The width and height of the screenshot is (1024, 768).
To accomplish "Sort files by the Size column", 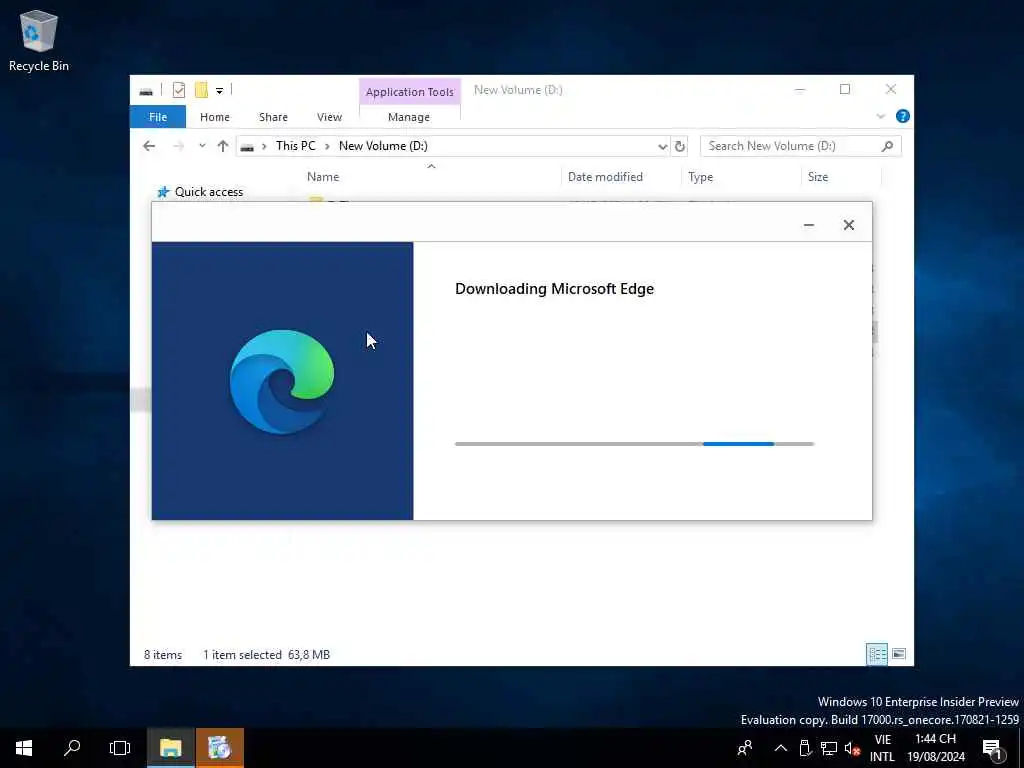I will [840, 177].
